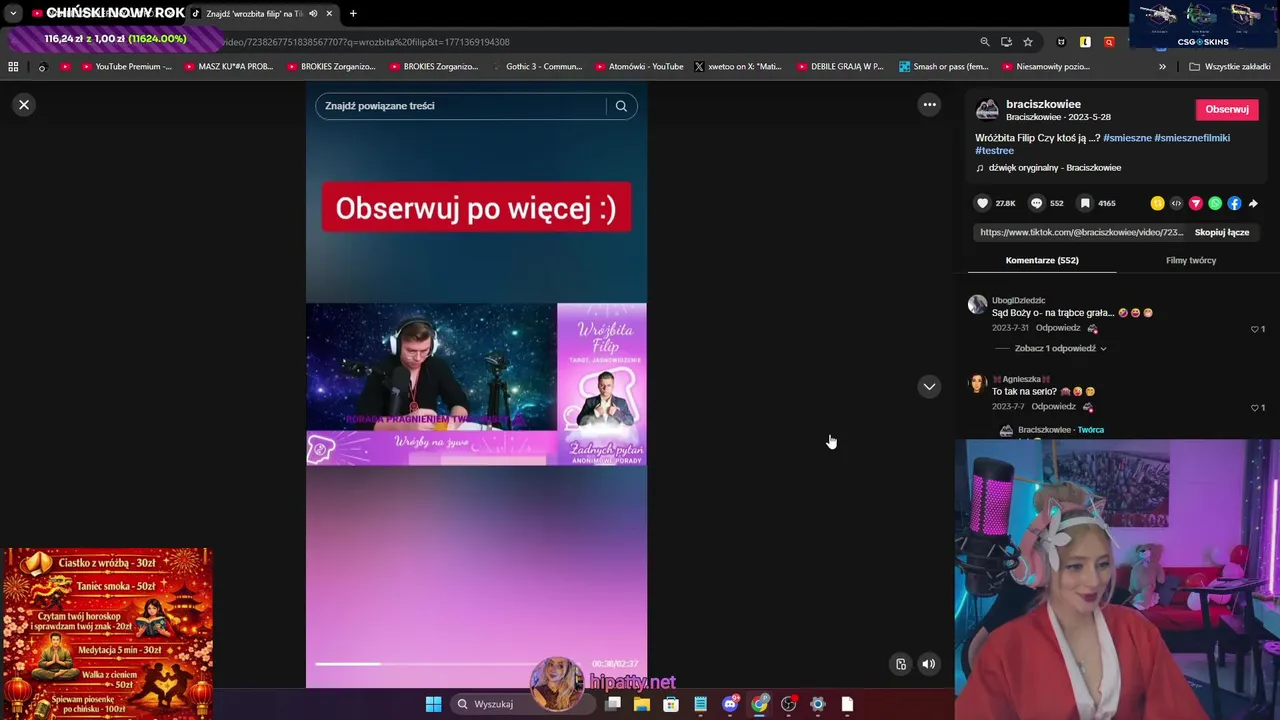
Task: Click 'Skopiuj łącze' to copy the link
Action: point(1221,232)
